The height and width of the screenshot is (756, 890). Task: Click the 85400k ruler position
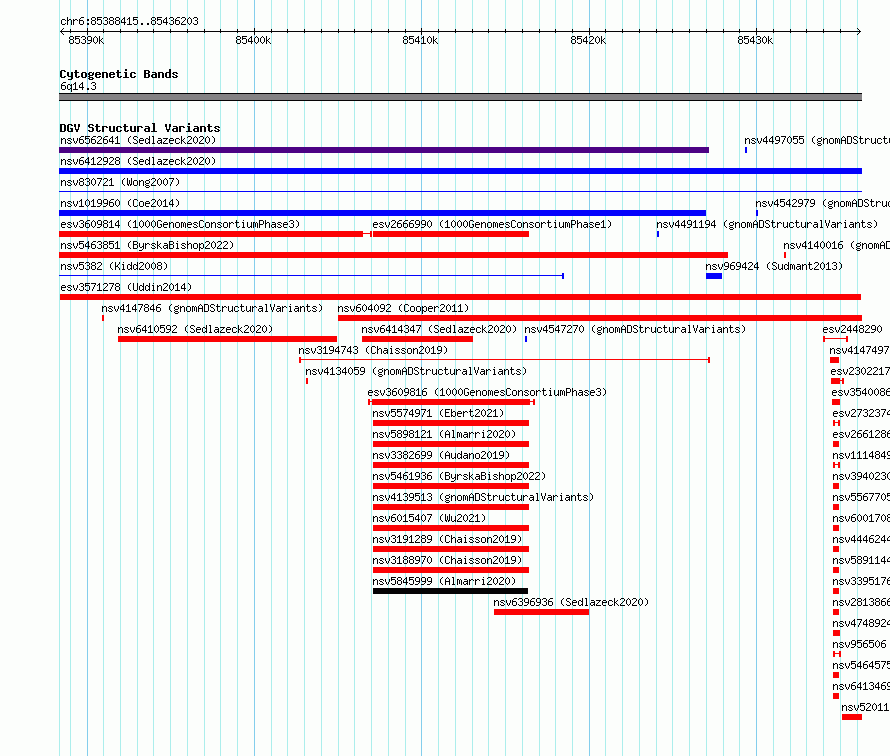pyautogui.click(x=253, y=40)
